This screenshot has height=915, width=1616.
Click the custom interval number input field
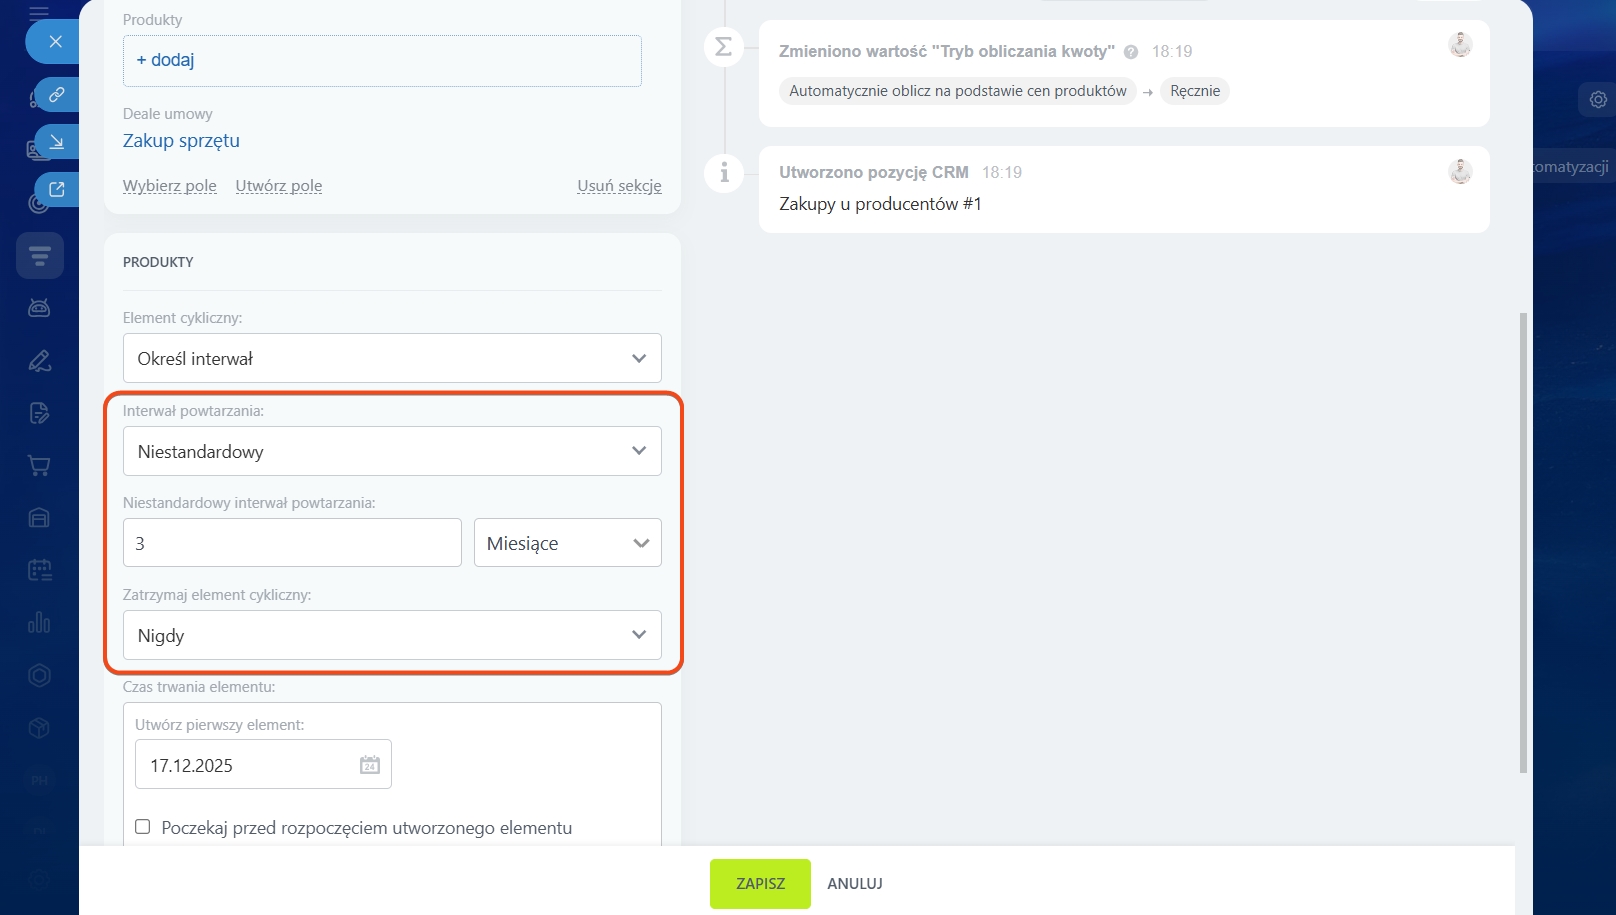pyautogui.click(x=292, y=543)
